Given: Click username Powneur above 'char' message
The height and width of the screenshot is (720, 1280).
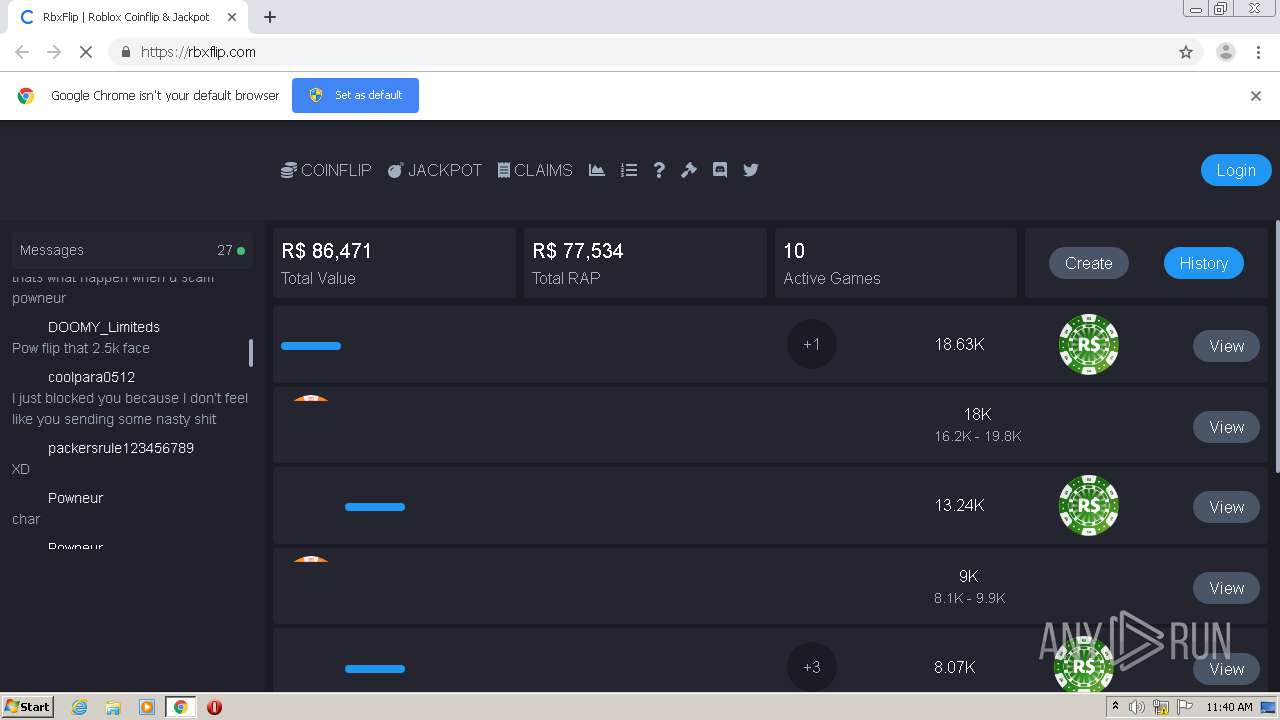Looking at the screenshot, I should click(x=75, y=498).
